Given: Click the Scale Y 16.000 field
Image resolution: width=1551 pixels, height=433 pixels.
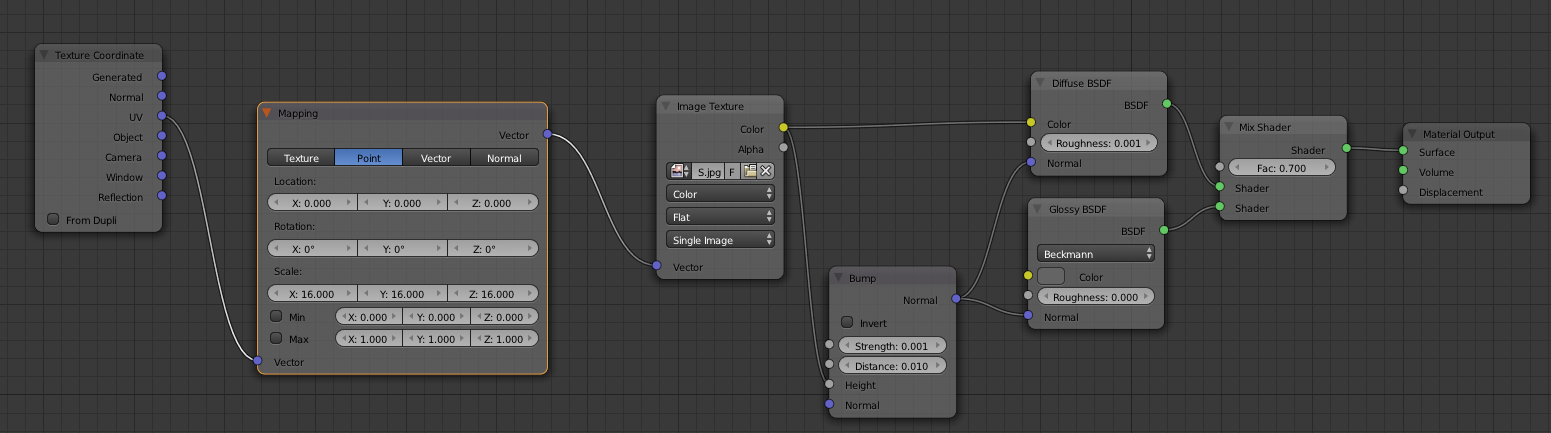Looking at the screenshot, I should 403,294.
